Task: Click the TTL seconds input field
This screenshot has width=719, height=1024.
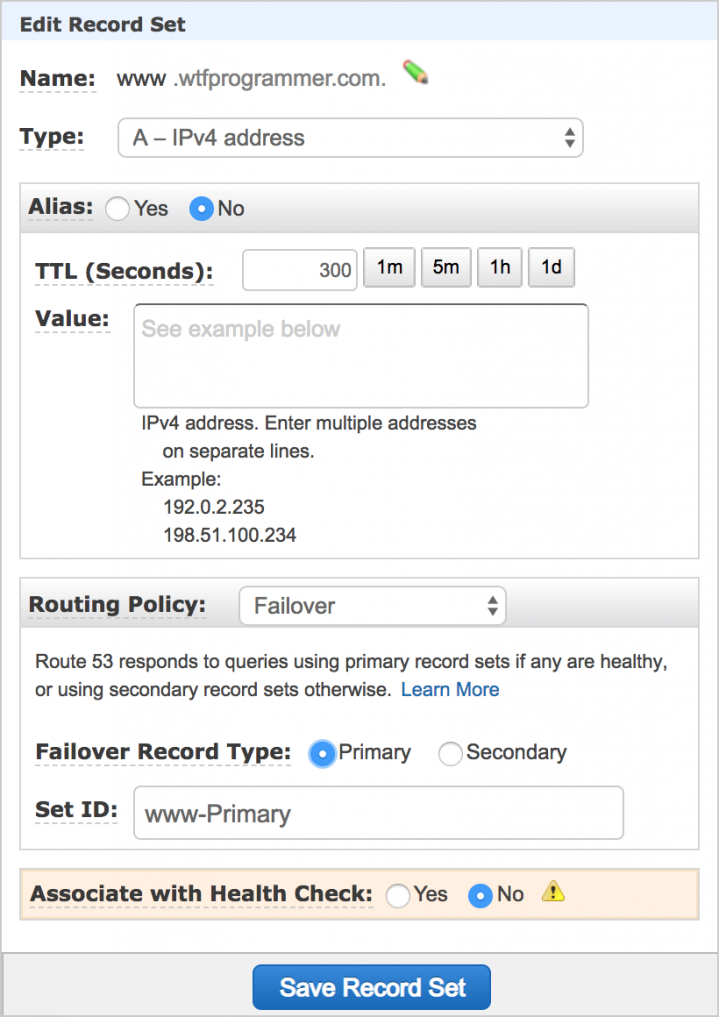Action: click(300, 270)
